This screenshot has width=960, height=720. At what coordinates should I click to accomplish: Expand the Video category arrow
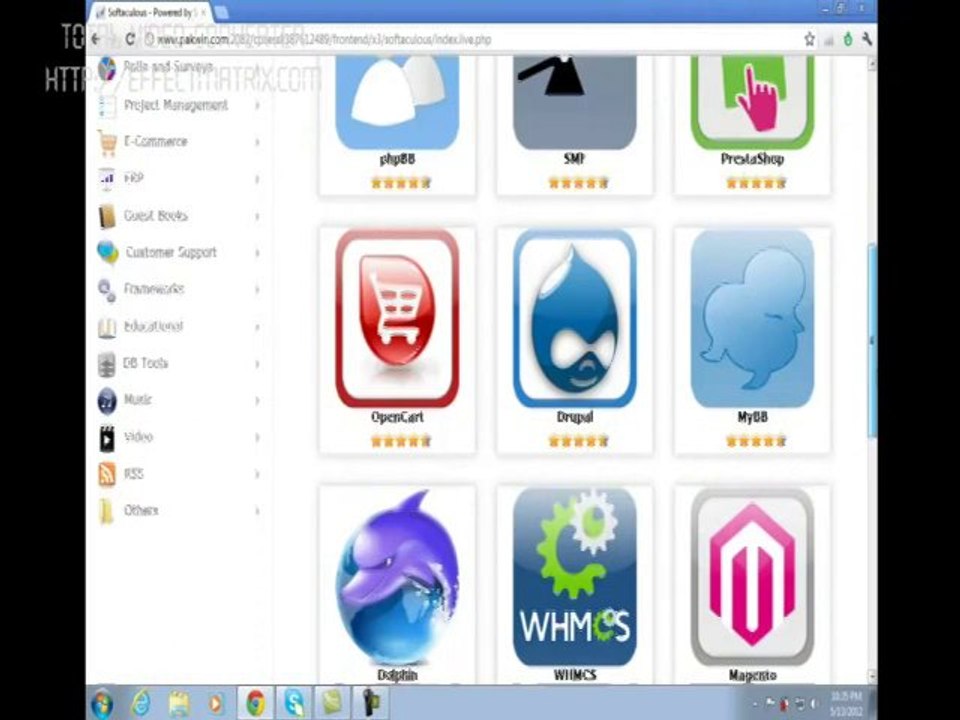pyautogui.click(x=257, y=437)
